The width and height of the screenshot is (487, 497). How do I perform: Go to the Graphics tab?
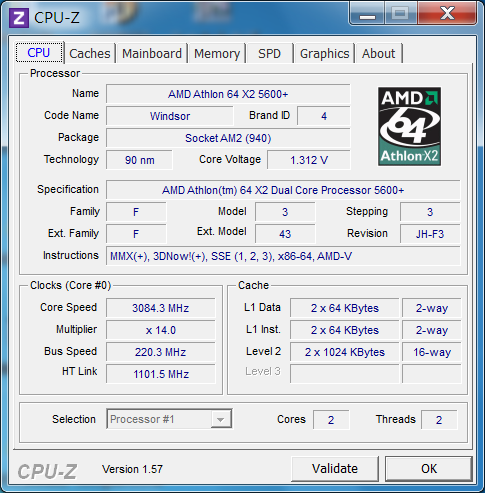(324, 53)
